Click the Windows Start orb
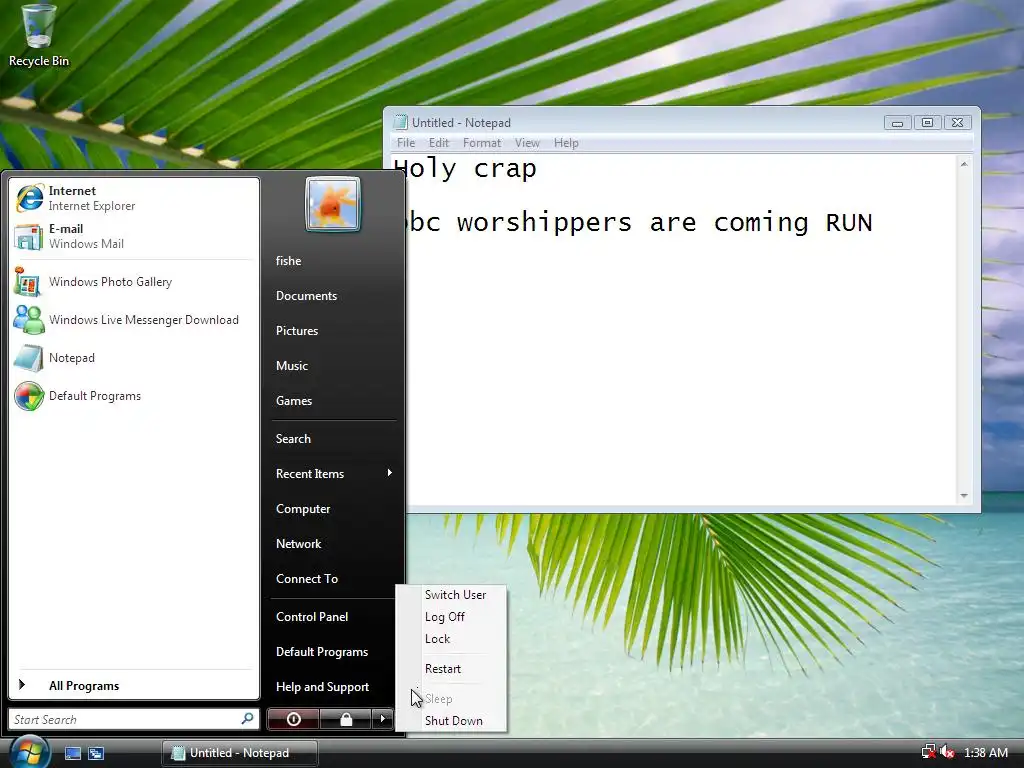The image size is (1024, 768). 29,752
